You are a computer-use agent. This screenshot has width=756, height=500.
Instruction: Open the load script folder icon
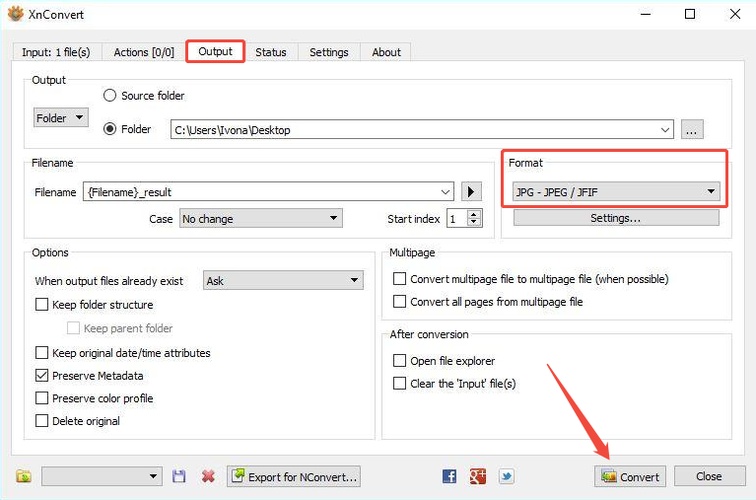(24, 477)
